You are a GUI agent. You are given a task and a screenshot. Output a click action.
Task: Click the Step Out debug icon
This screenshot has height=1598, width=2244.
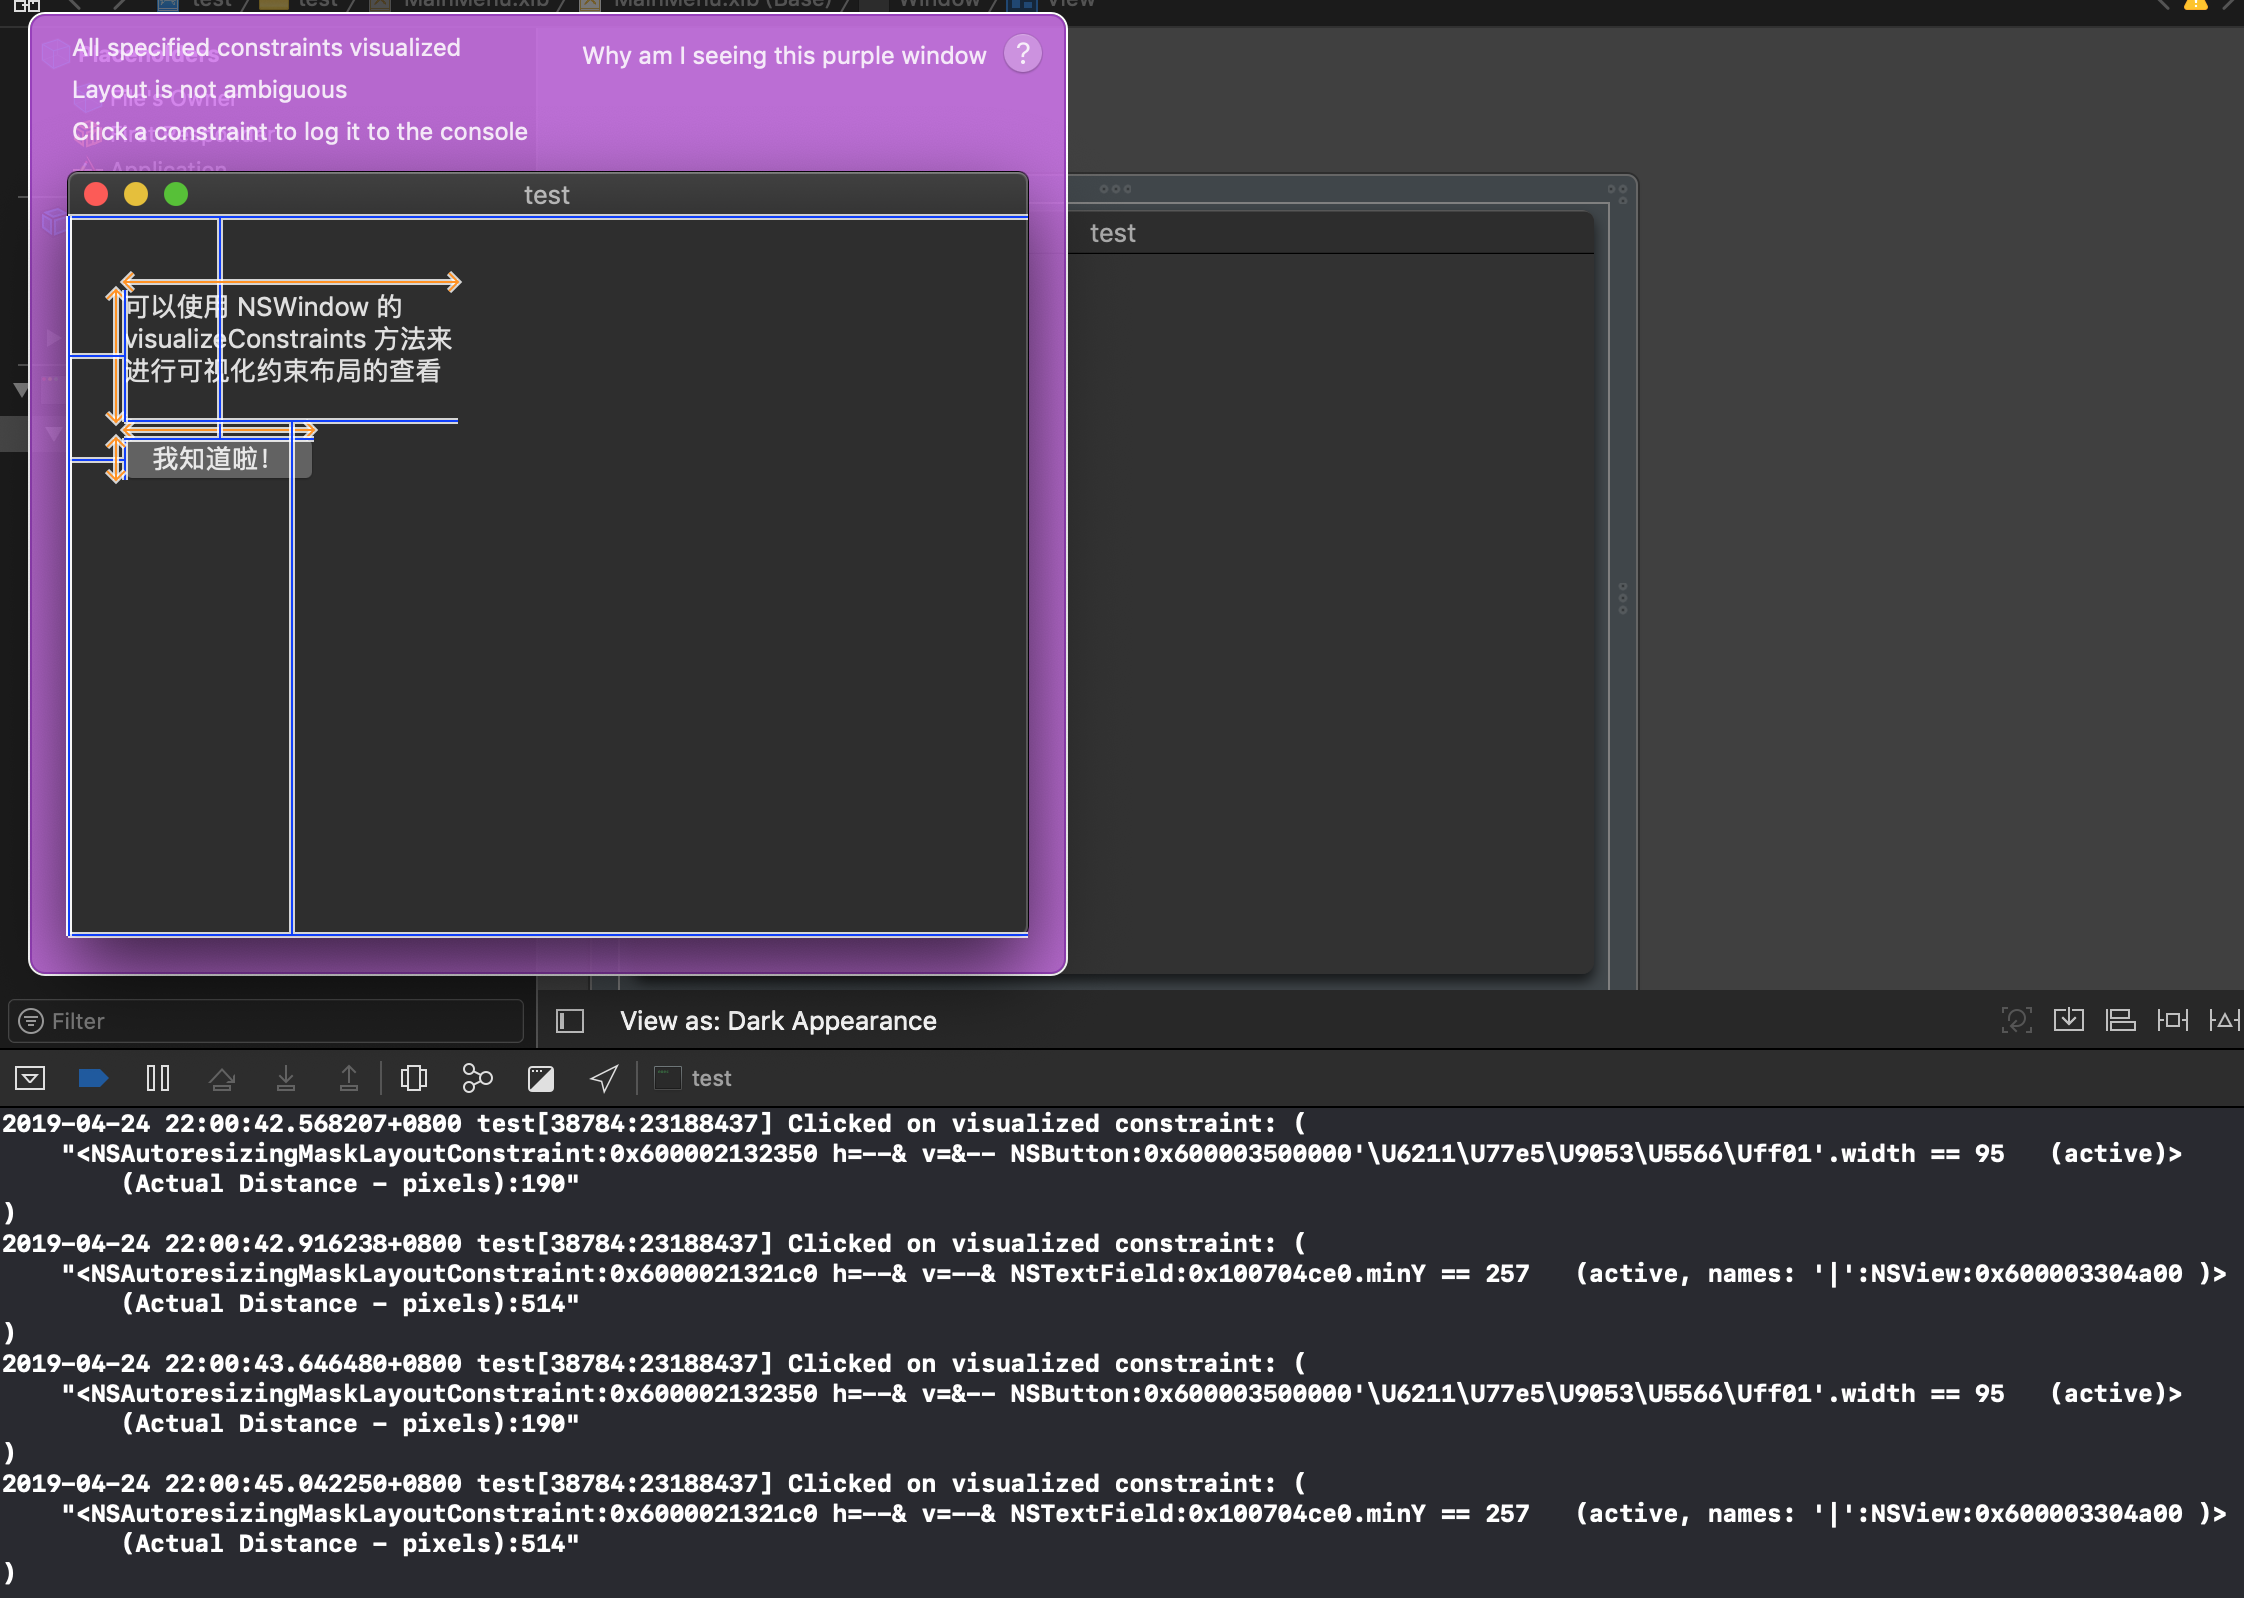tap(349, 1078)
